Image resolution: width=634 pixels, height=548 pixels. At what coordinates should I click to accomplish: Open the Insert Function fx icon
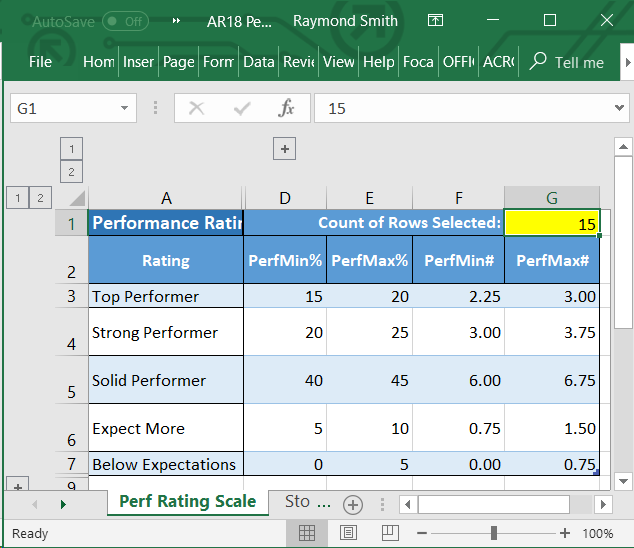pos(286,108)
